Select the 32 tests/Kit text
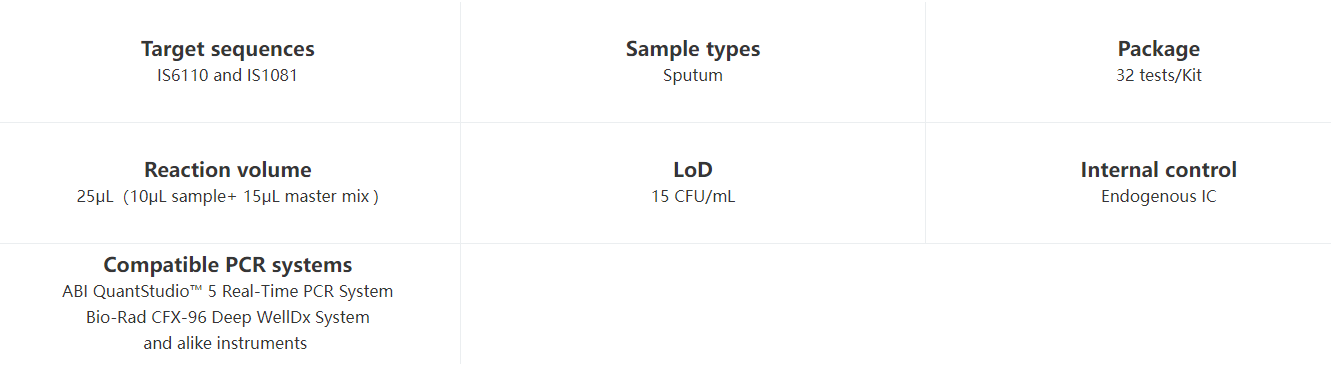Screen dimensions: 1331x367 [1159, 76]
